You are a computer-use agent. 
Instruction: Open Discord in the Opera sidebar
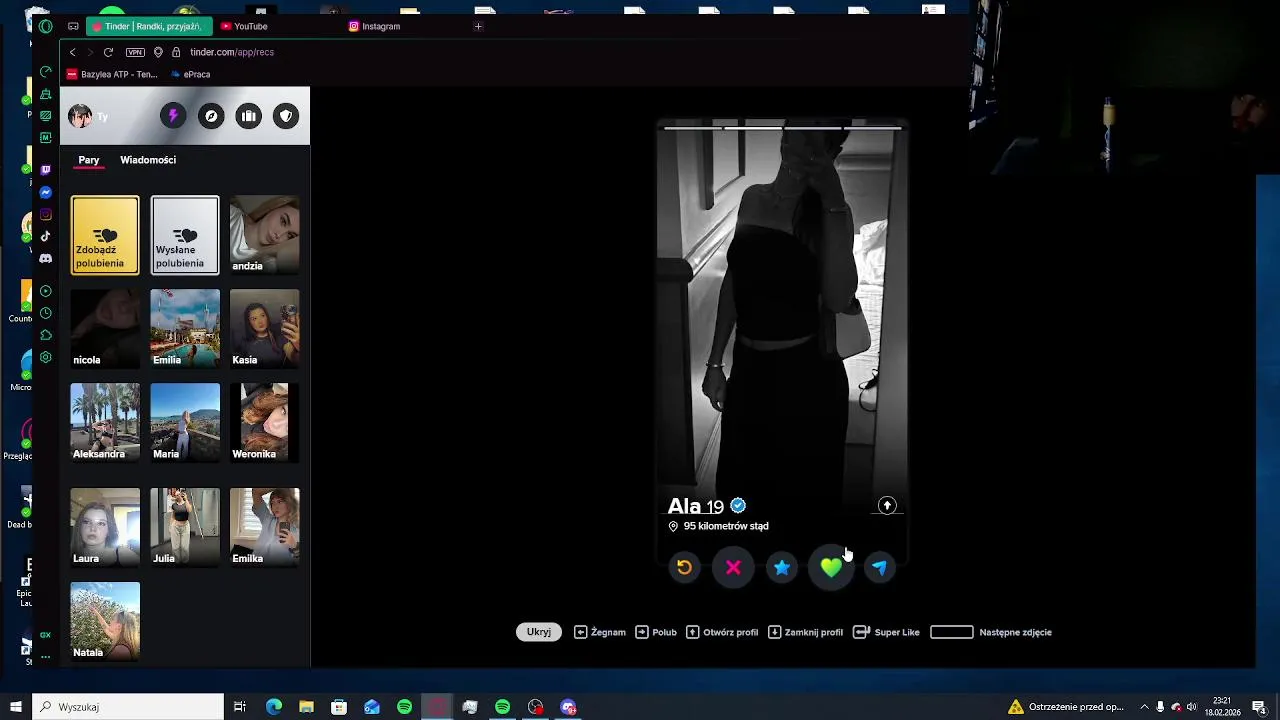45,258
